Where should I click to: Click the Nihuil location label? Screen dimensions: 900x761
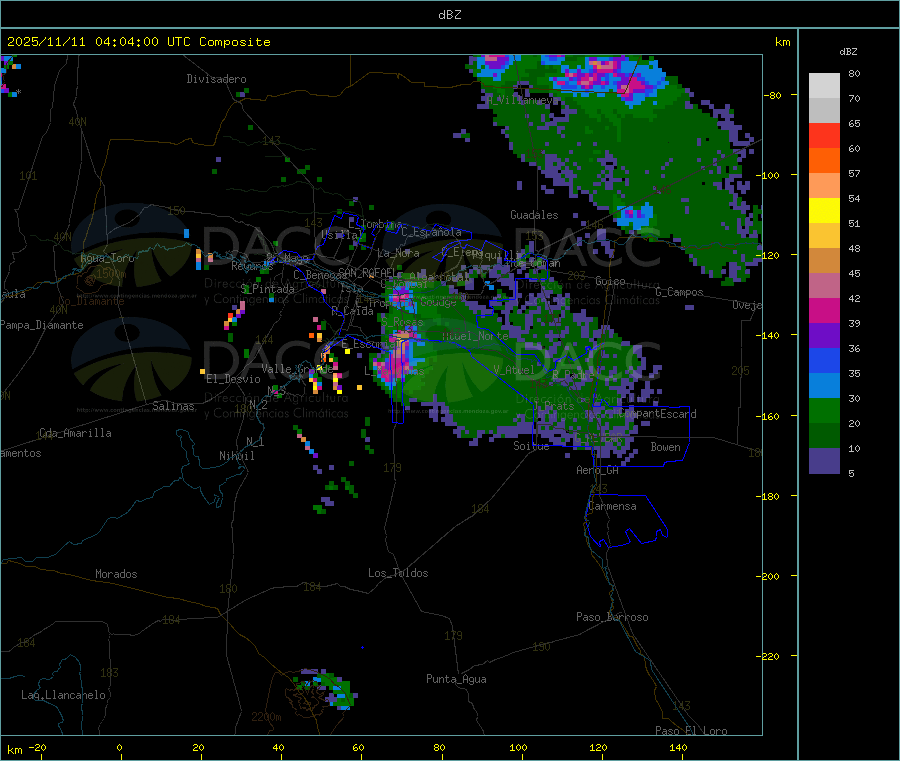pos(236,456)
